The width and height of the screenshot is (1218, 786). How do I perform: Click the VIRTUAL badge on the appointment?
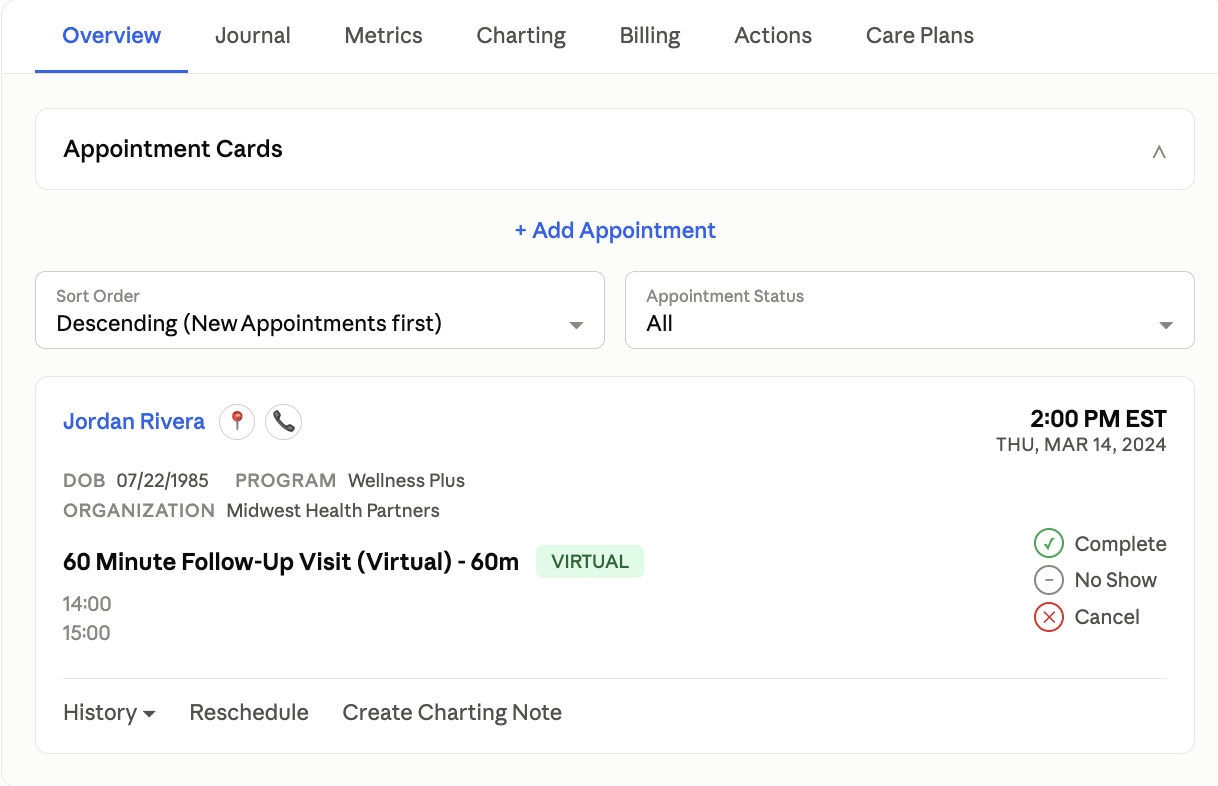point(590,562)
